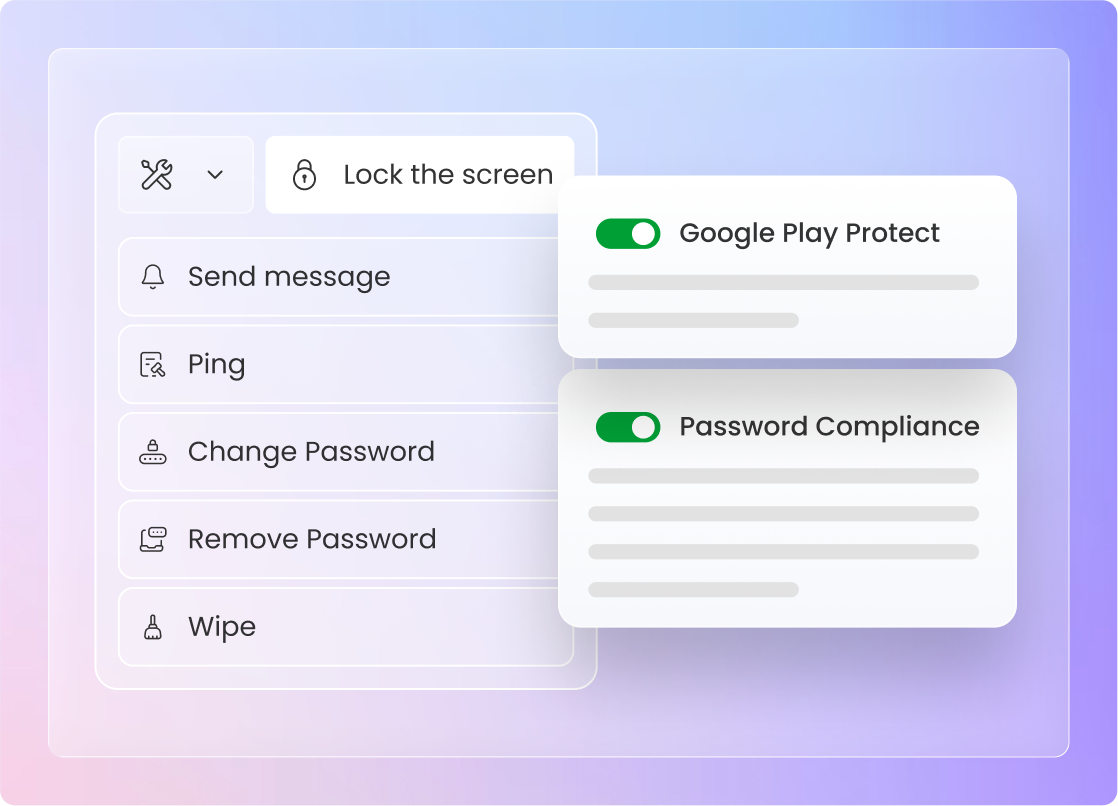The height and width of the screenshot is (806, 1118).
Task: Click the Remove Password device icon
Action: (153, 539)
